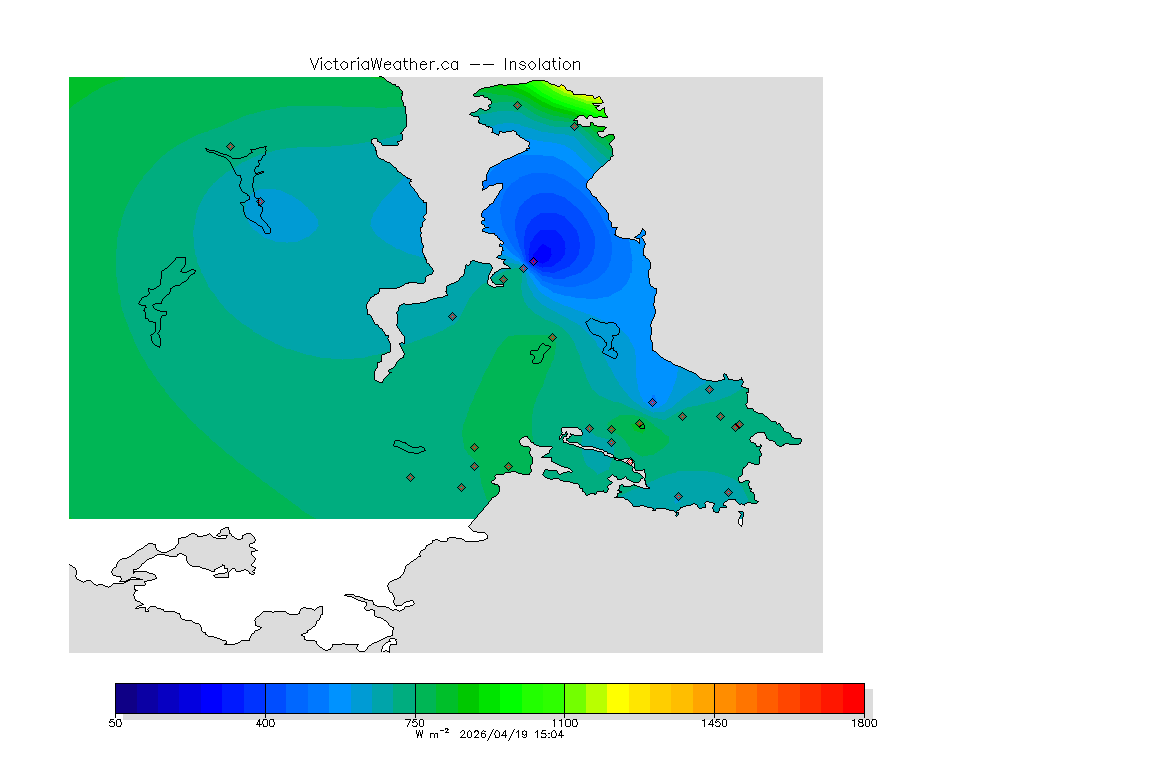Select the 1100 tick label on the legend
The height and width of the screenshot is (768, 1152).
(x=564, y=723)
